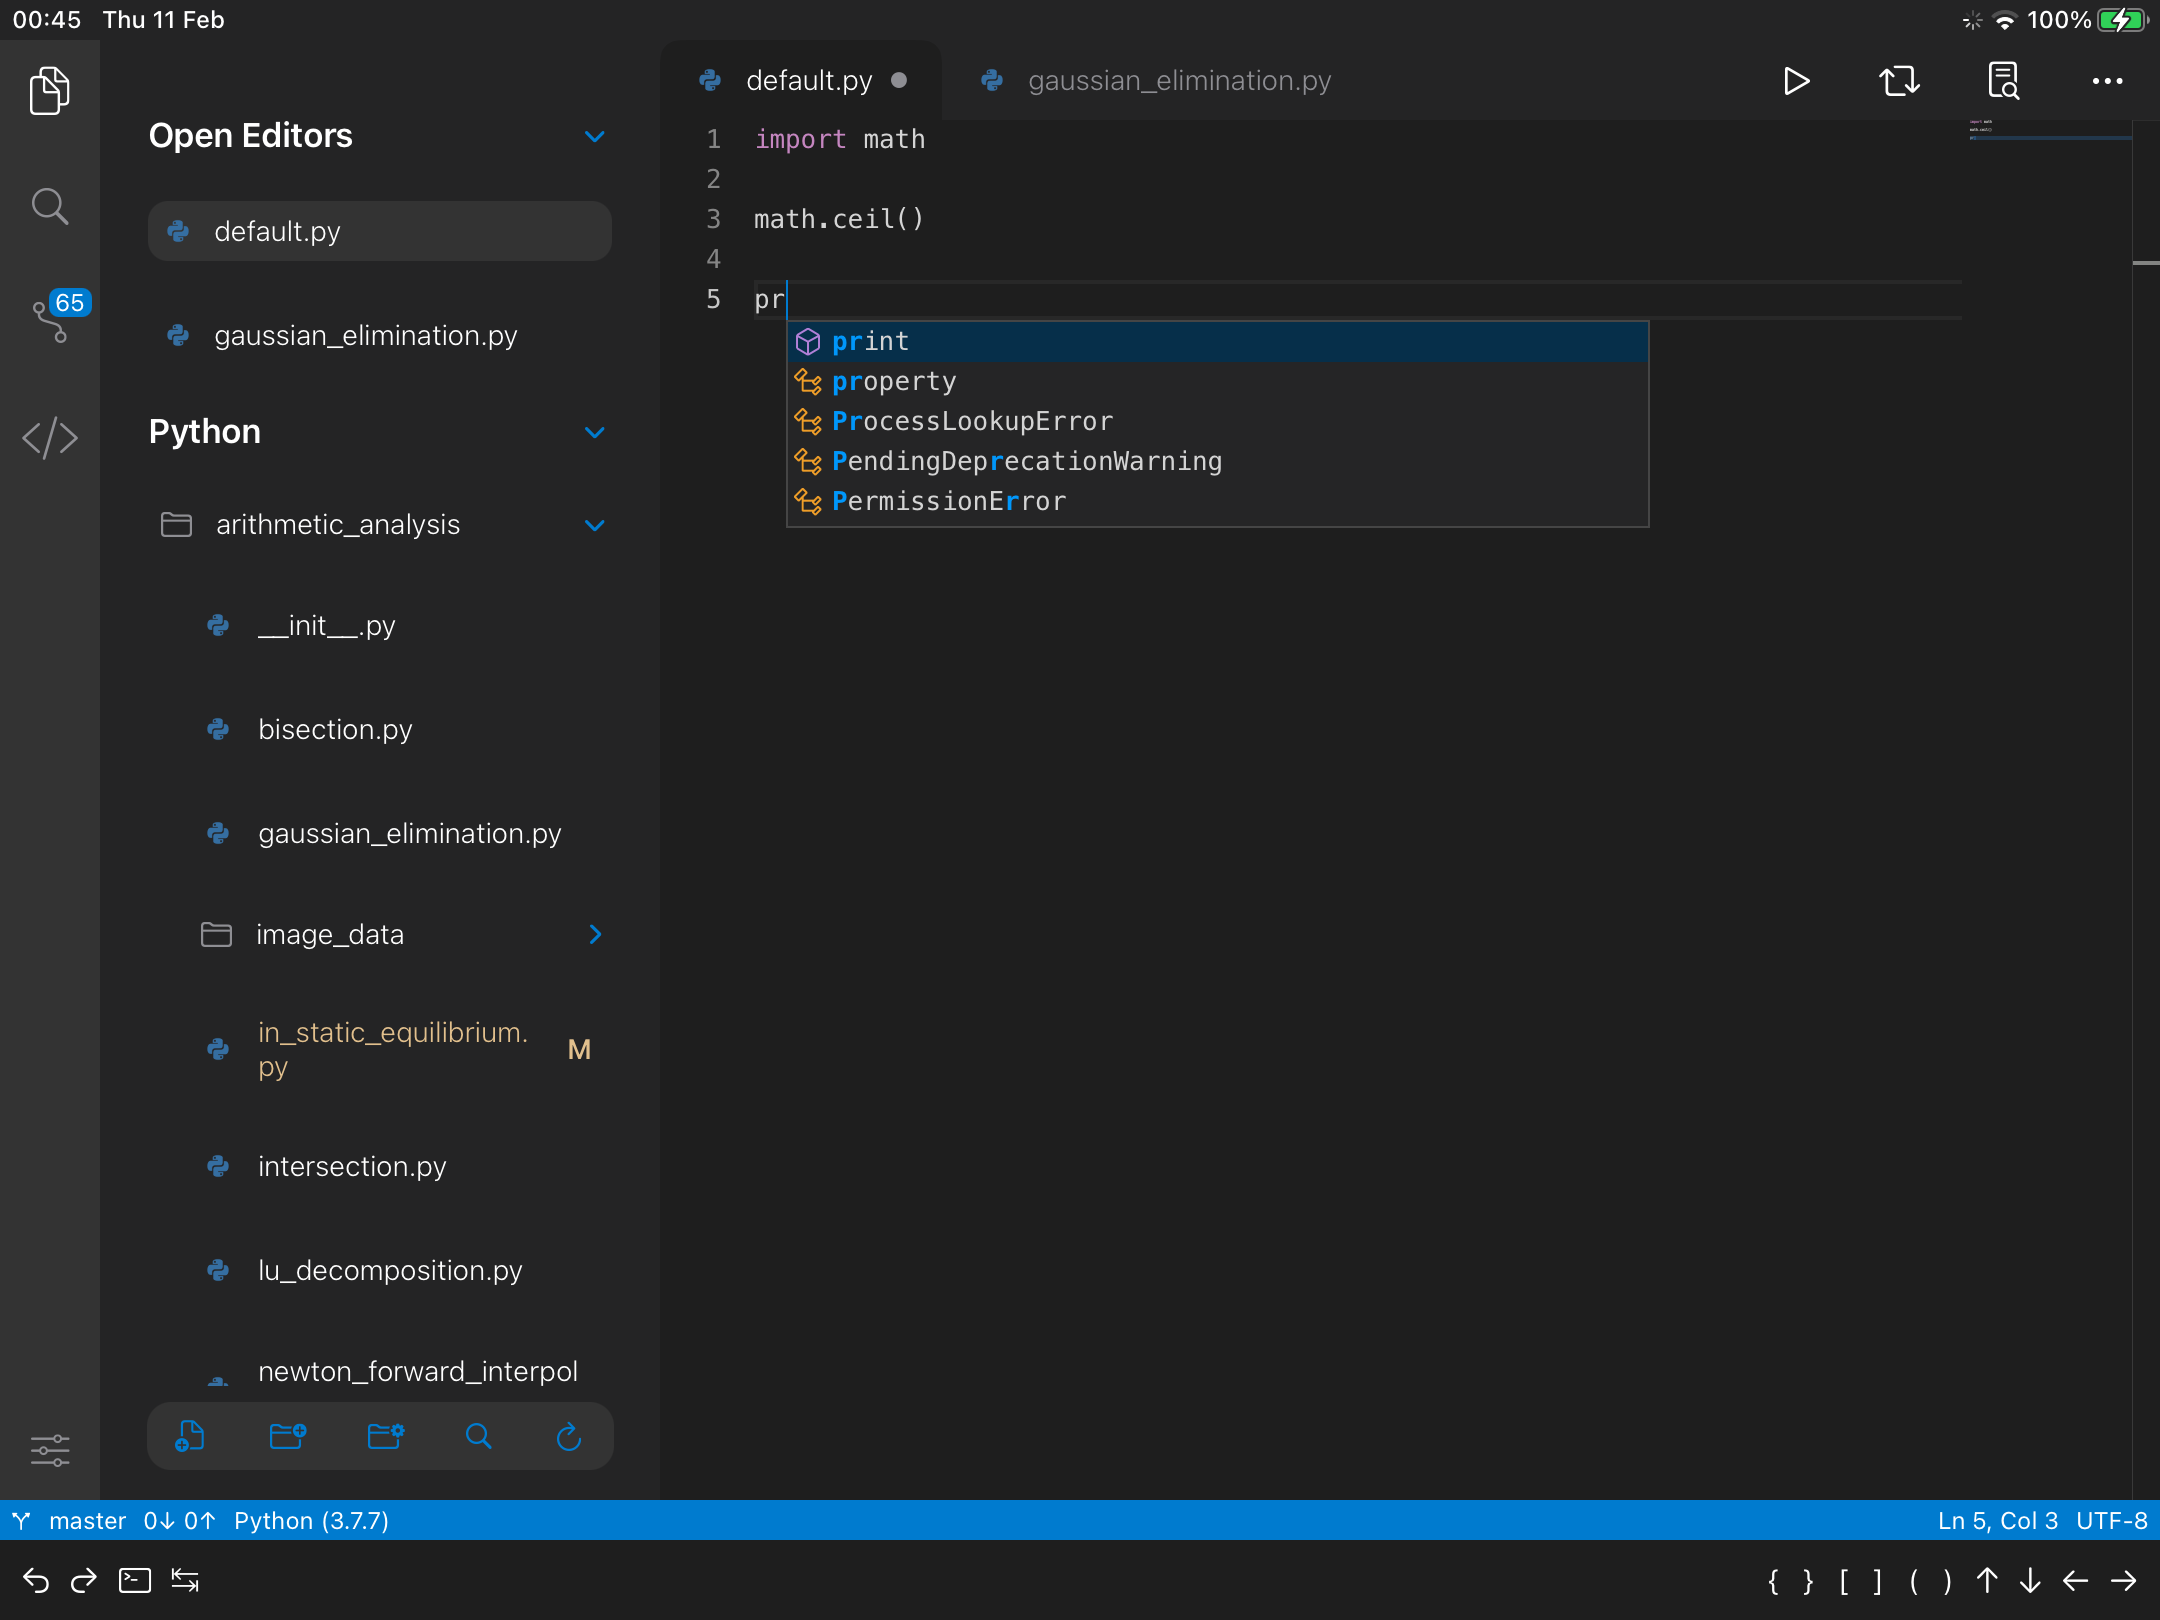Redo using the bottom-left redo arrow
Viewport: 2160px width, 1620px height.
click(x=85, y=1580)
